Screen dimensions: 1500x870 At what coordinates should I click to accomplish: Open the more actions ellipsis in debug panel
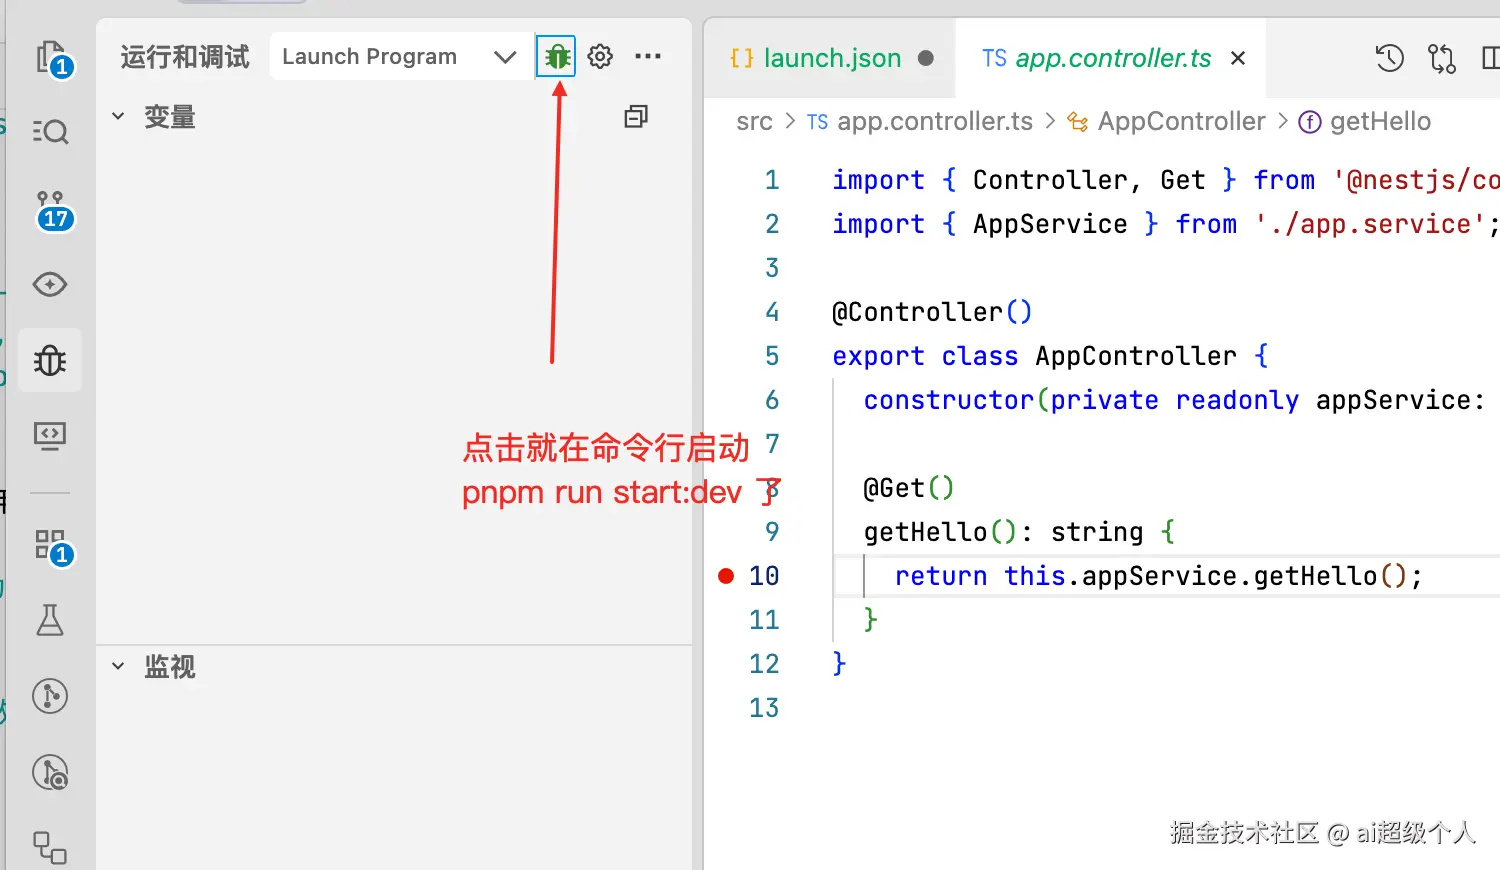(x=648, y=57)
